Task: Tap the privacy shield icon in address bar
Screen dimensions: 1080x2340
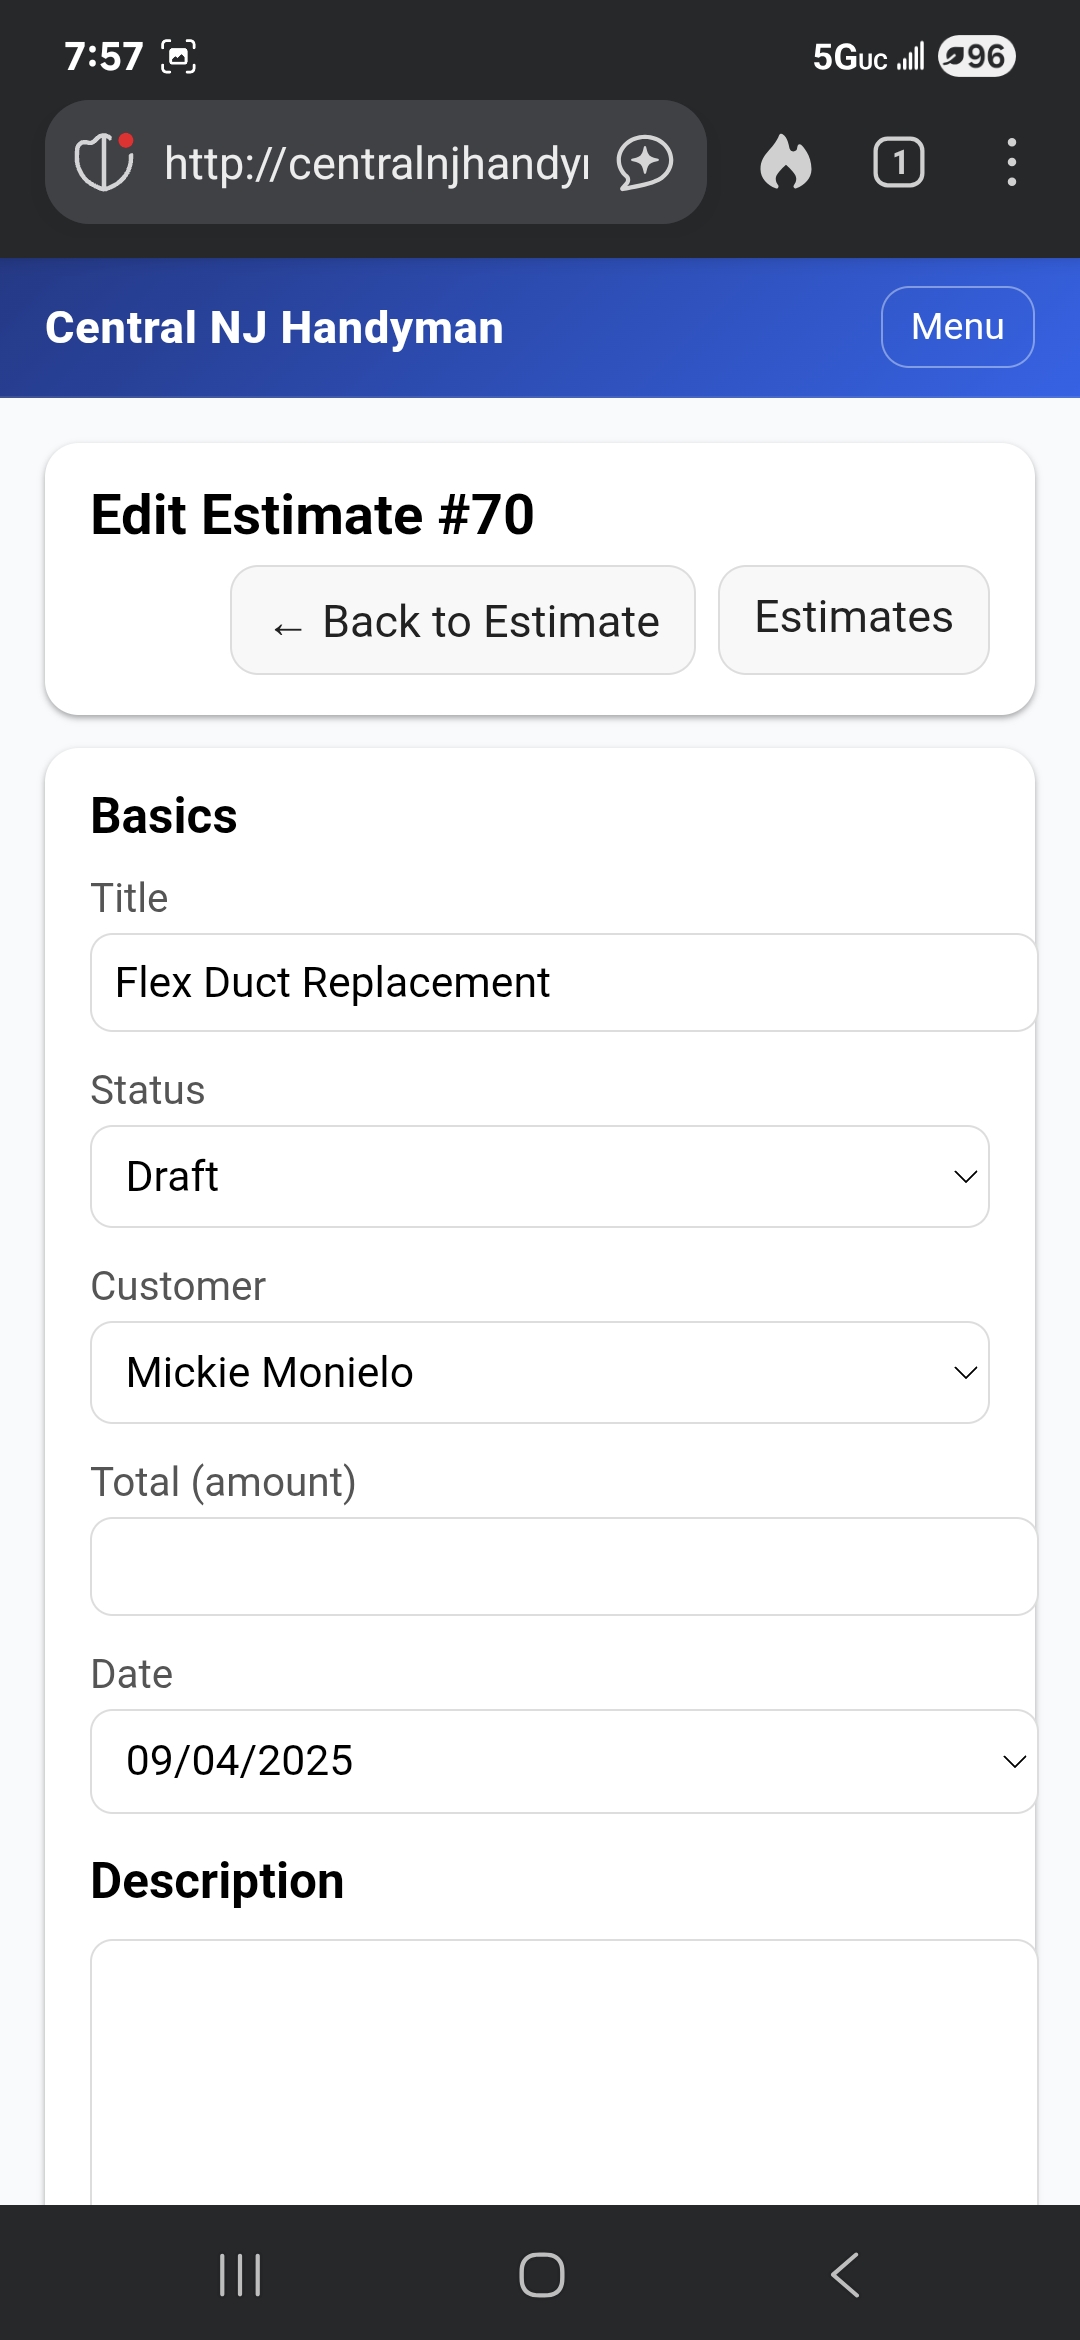Action: click(104, 162)
